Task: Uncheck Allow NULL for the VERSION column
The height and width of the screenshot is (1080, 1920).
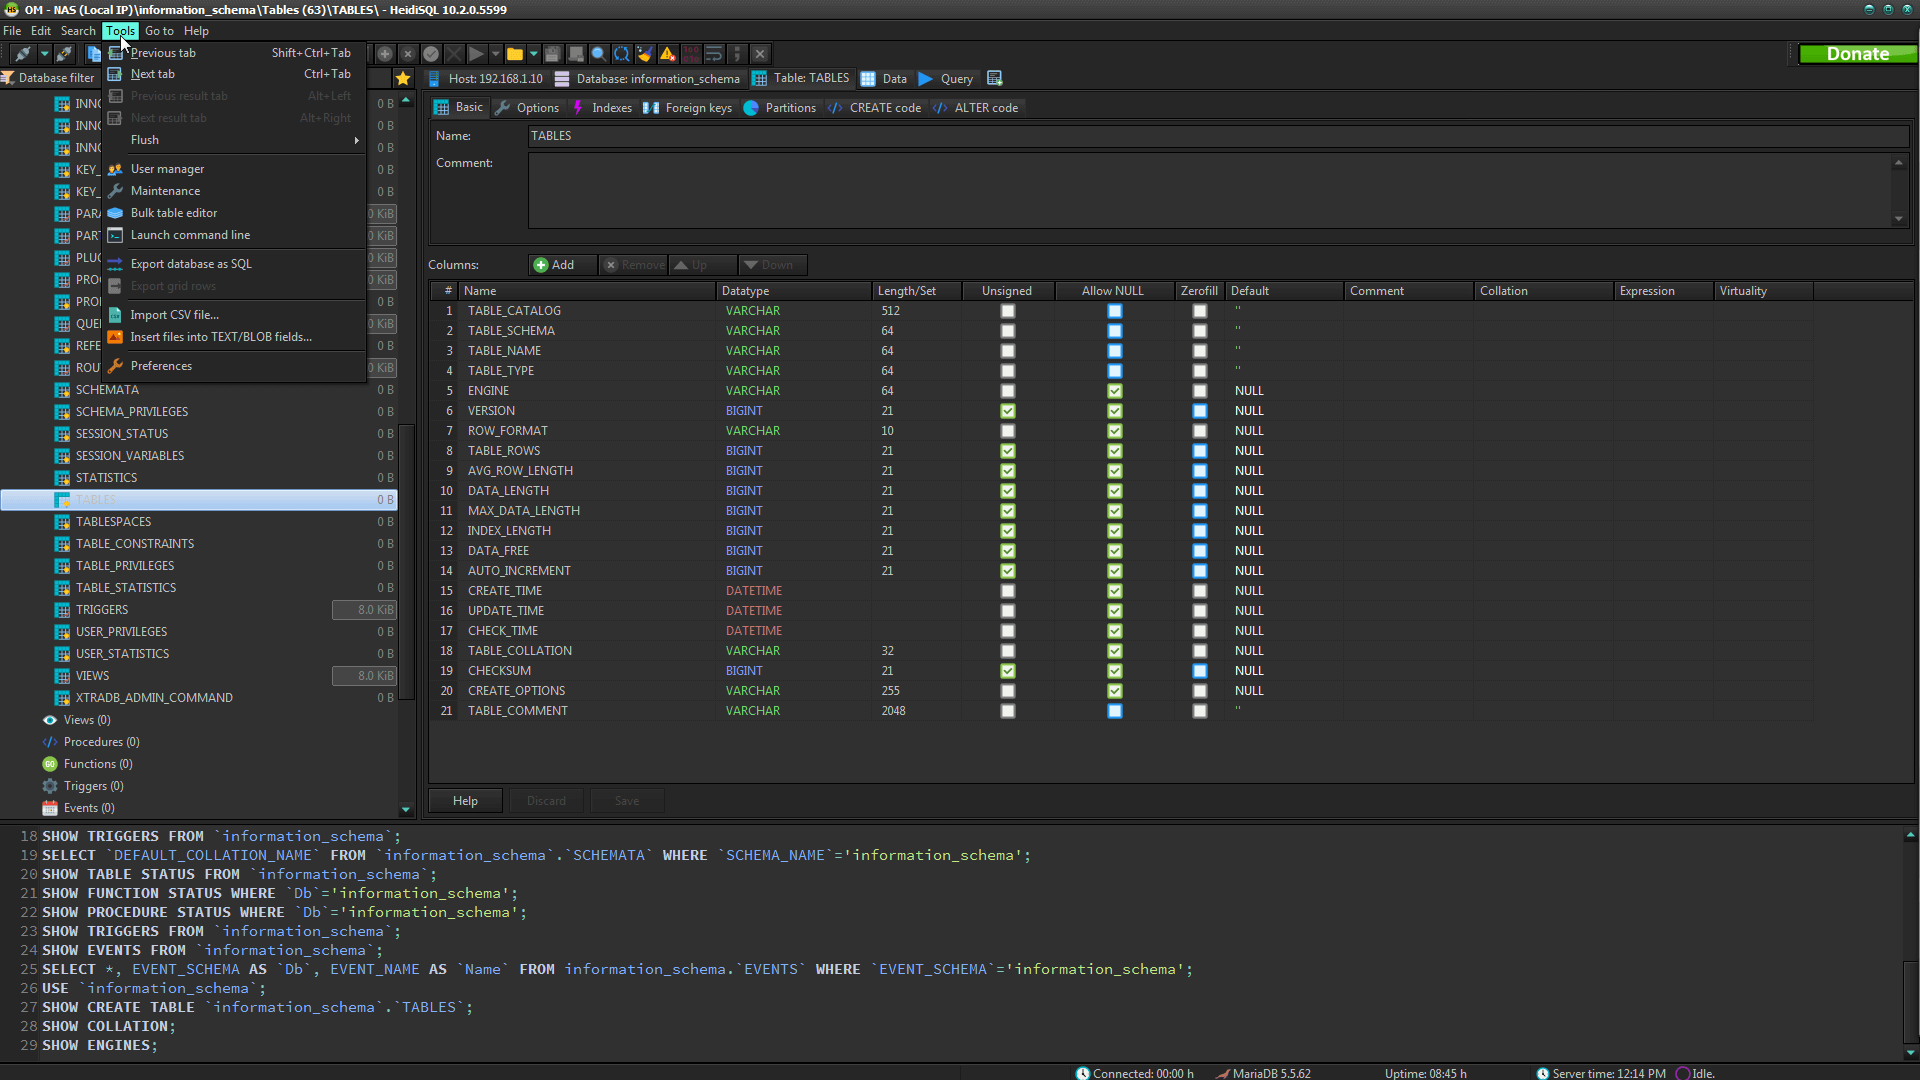Action: pos(1114,411)
